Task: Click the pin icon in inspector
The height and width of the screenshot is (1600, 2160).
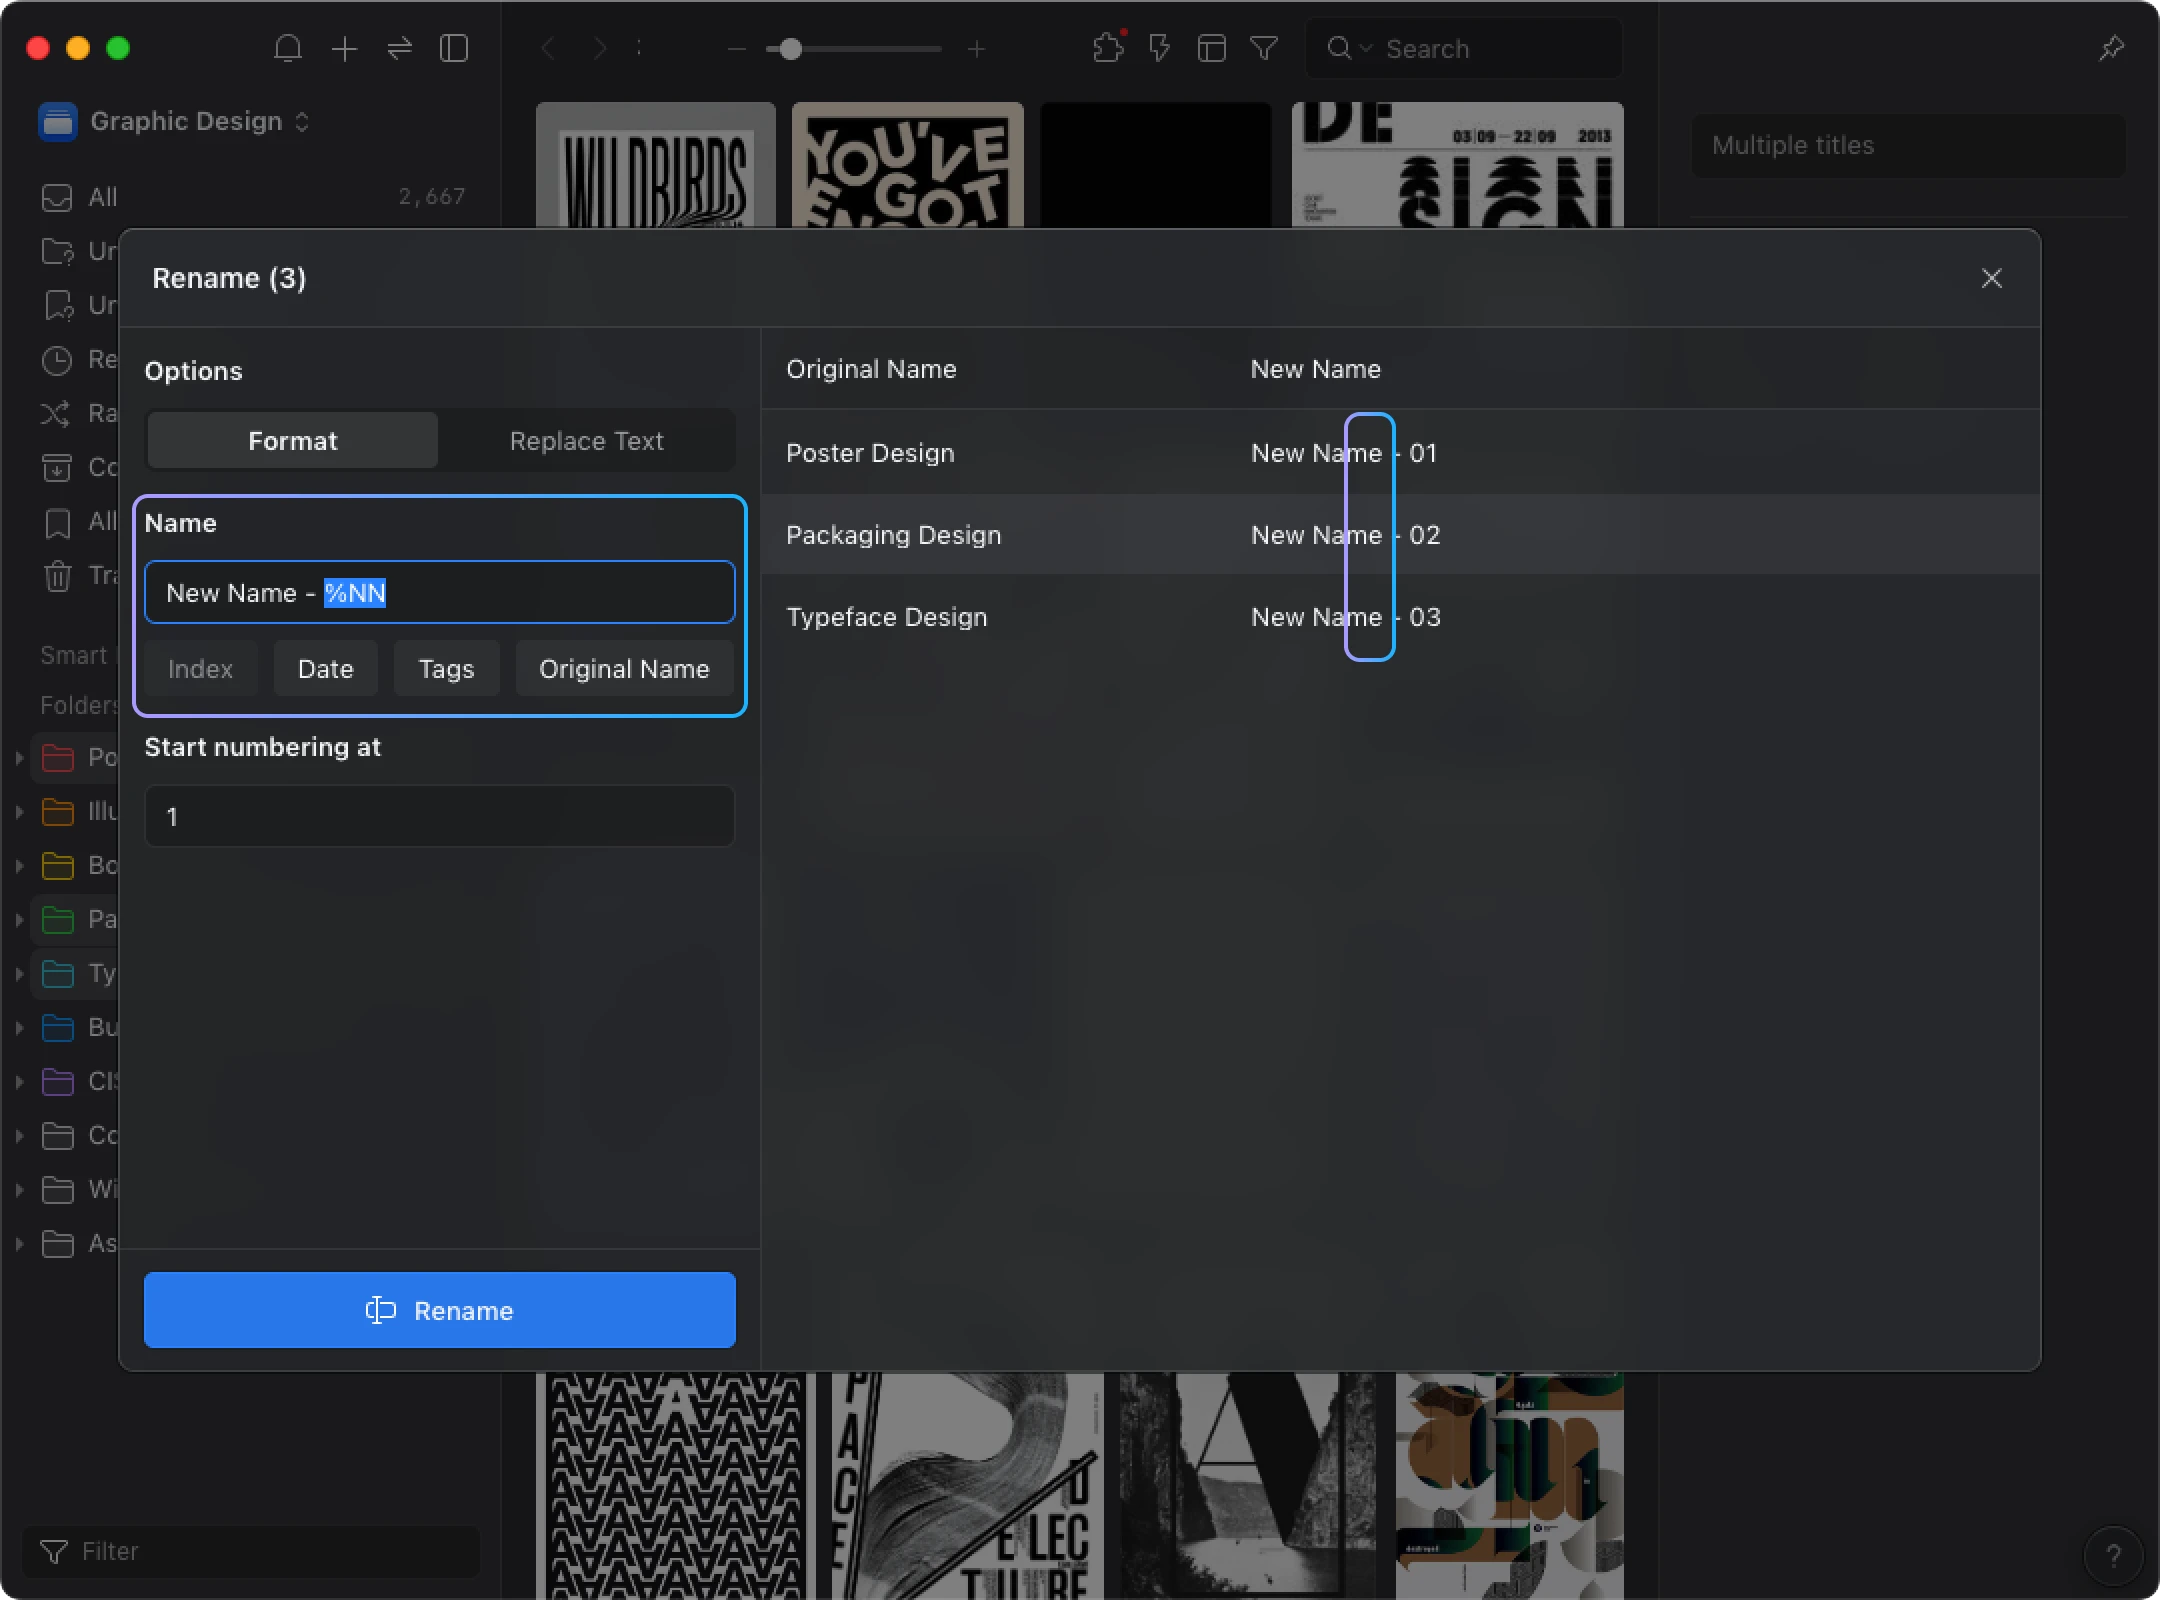Action: [x=2111, y=48]
